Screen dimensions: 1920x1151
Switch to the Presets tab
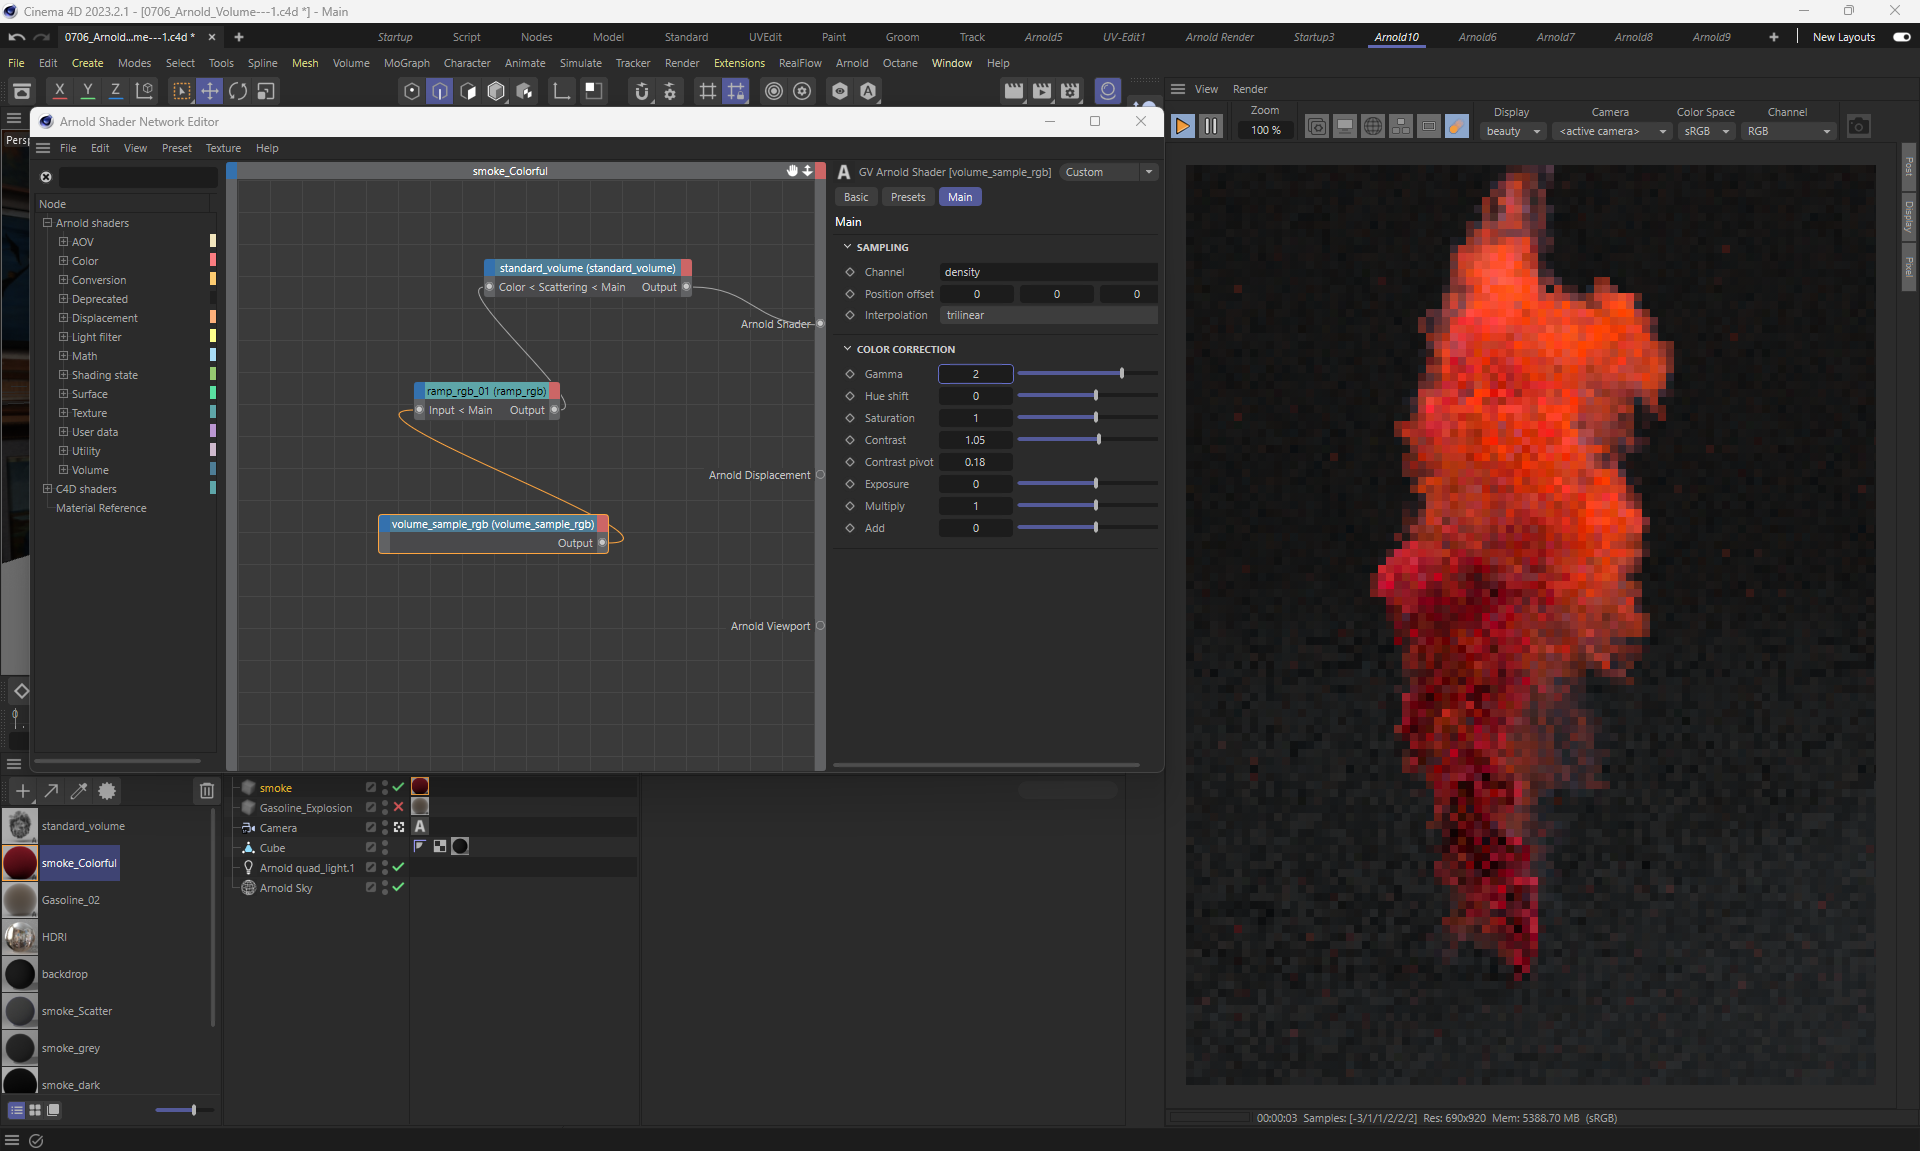point(907,197)
